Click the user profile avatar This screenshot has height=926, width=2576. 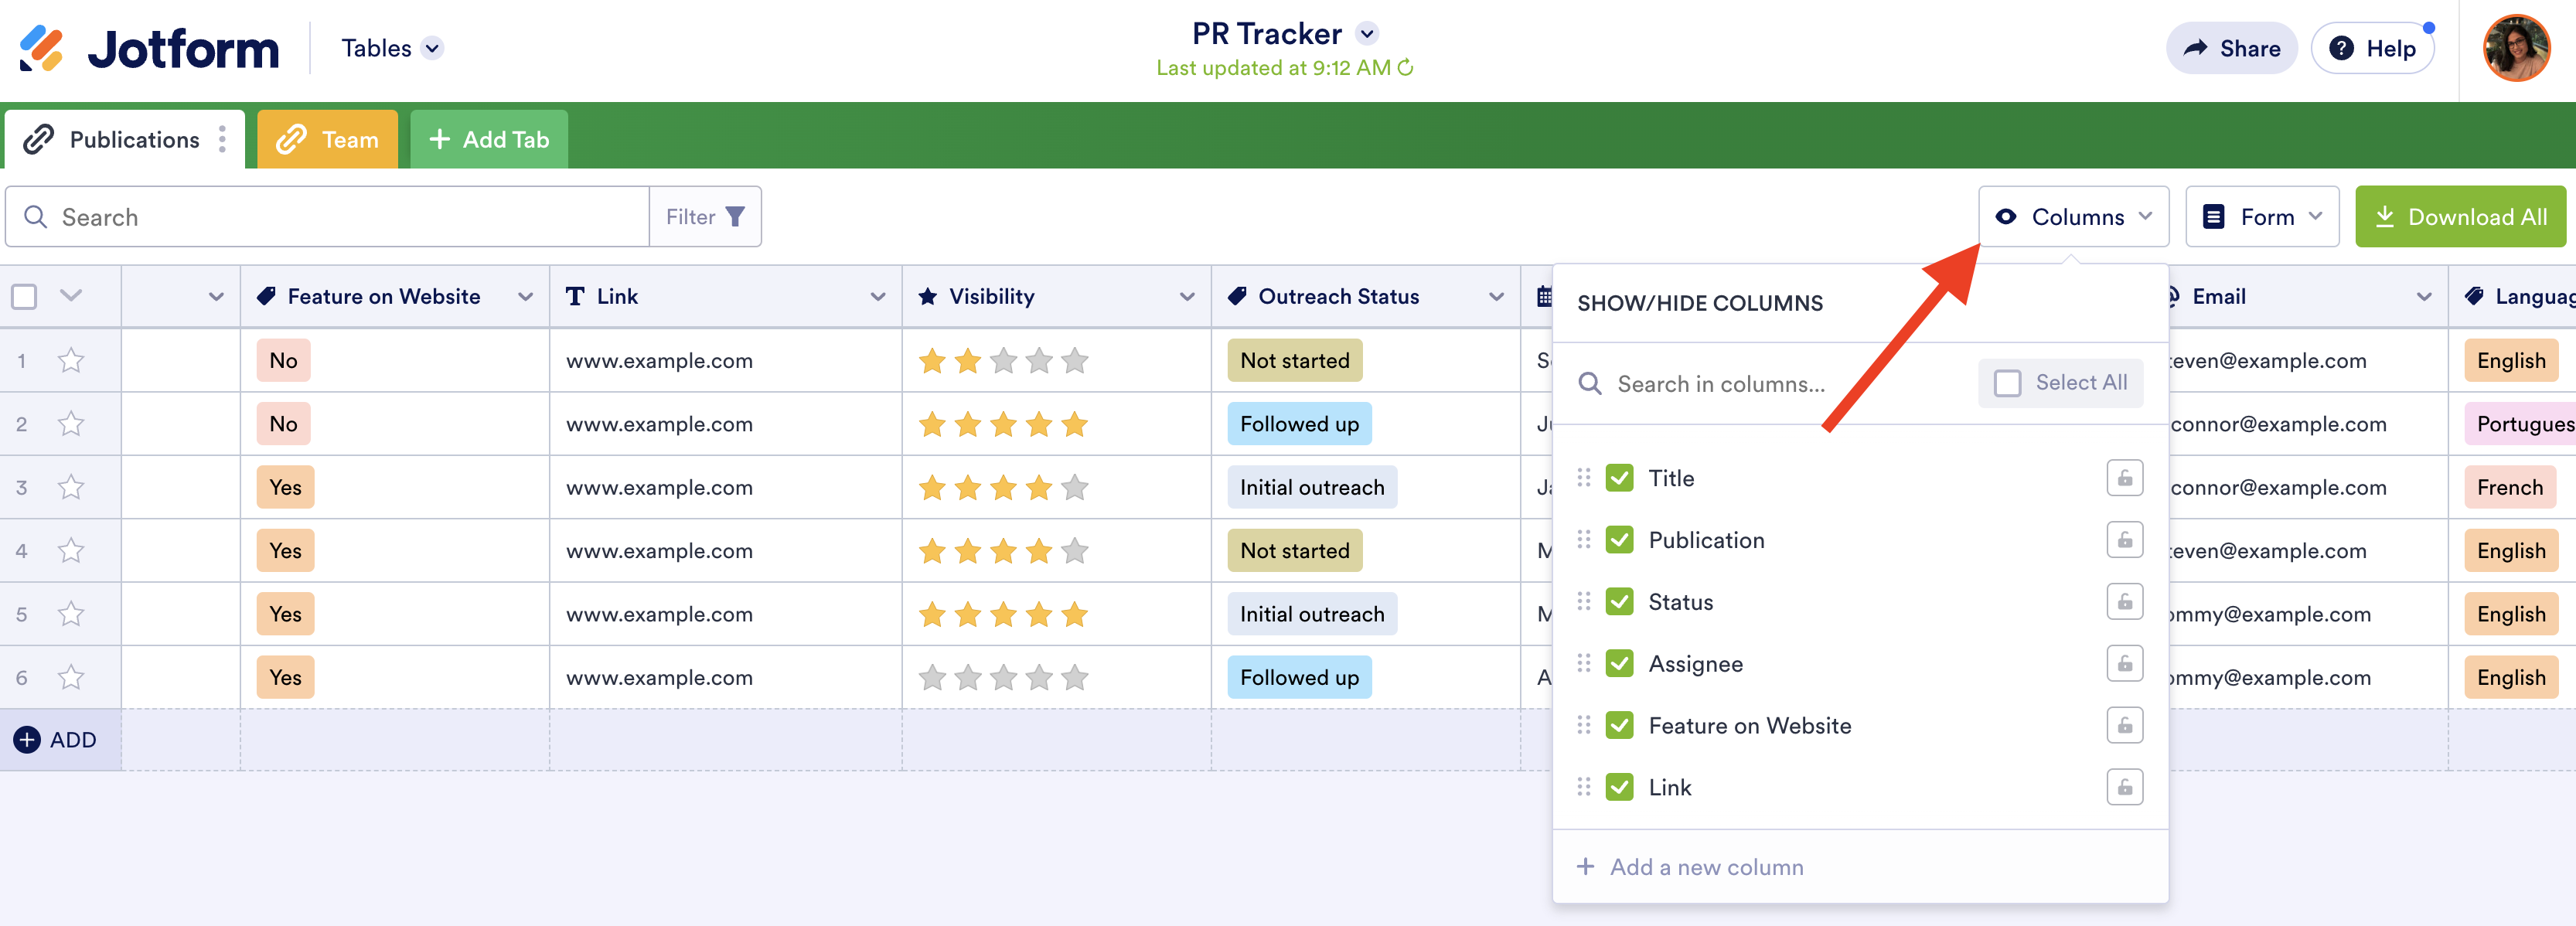click(x=2515, y=48)
